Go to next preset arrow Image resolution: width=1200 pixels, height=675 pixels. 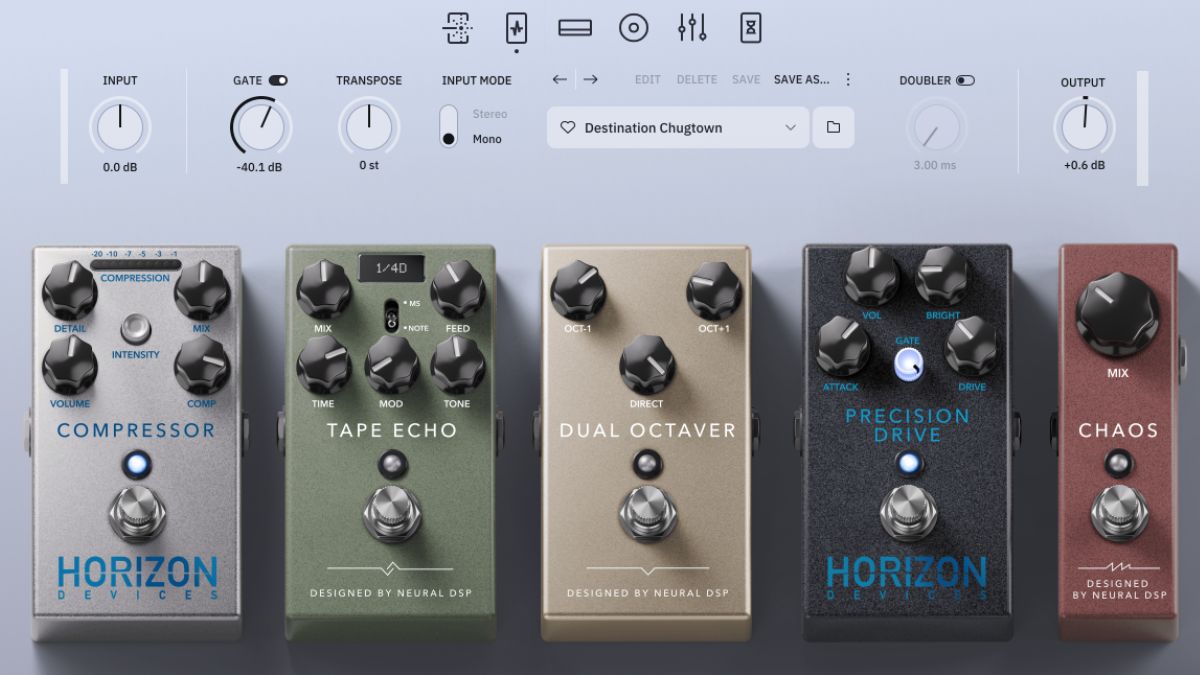(x=591, y=79)
